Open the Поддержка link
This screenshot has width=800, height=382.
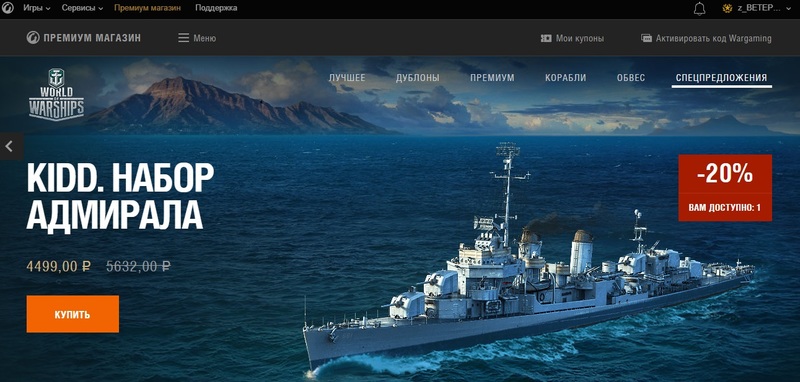coord(216,8)
